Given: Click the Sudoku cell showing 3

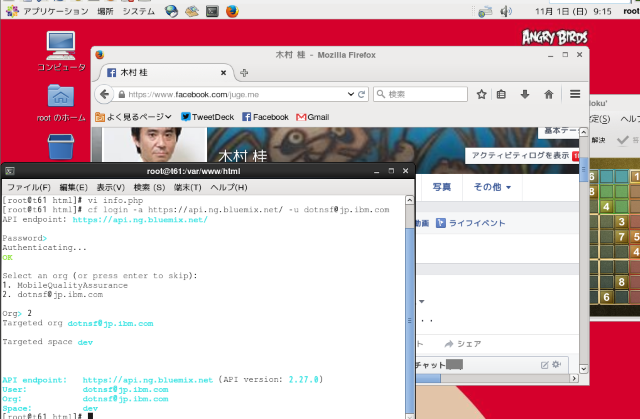Looking at the screenshot, I should [x=622, y=222].
